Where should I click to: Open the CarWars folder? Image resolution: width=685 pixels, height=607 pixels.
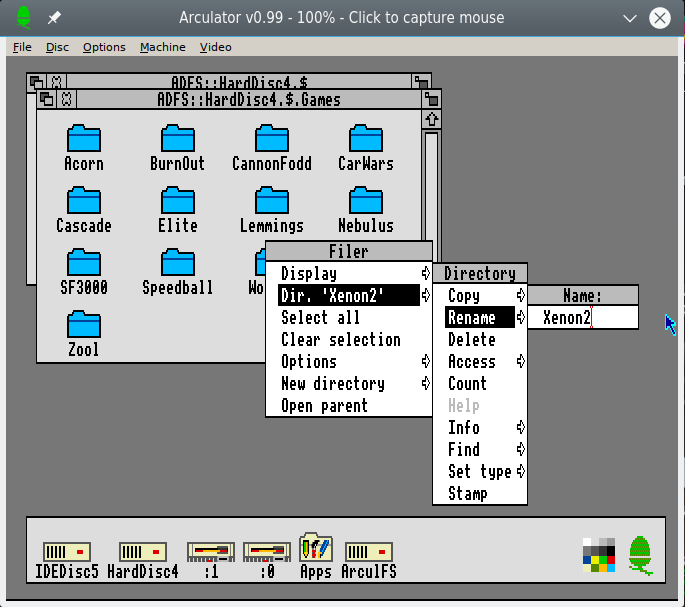coord(366,139)
